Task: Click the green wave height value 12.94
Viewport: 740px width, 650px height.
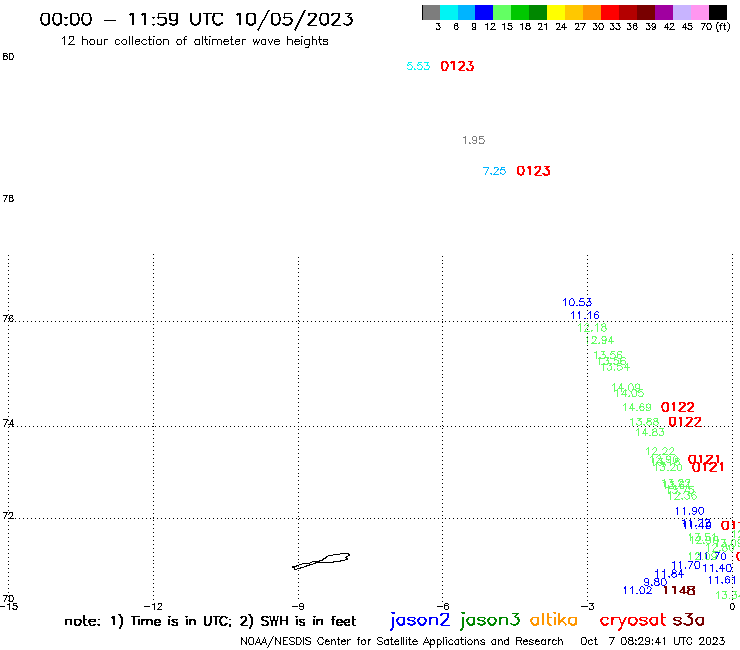Action: [599, 340]
